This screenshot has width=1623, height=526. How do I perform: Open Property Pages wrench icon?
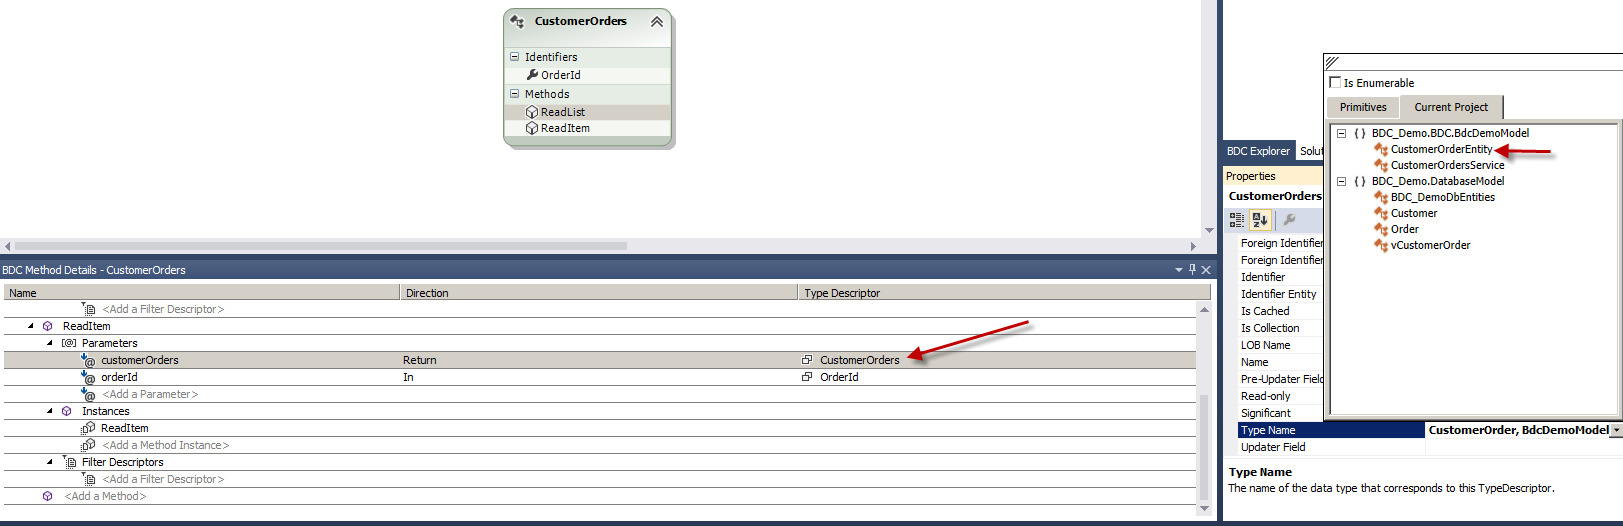click(1289, 220)
